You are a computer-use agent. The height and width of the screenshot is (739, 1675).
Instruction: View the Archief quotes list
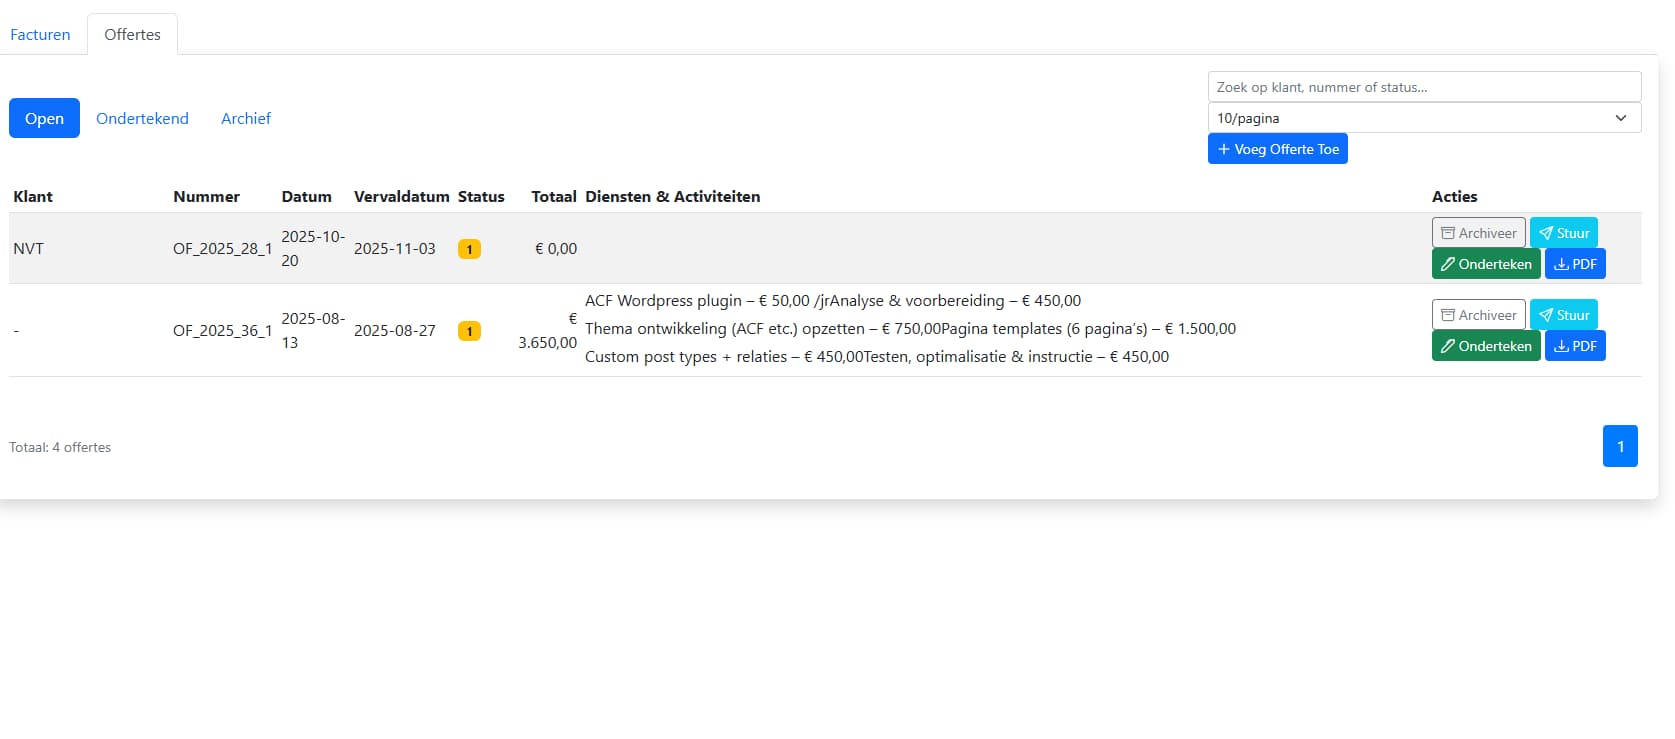[x=246, y=118]
